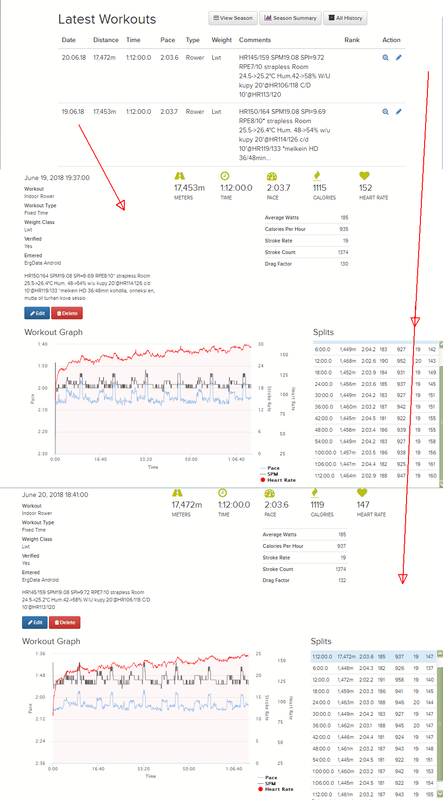The image size is (443, 800).
Task: Select split row 48:00.0 with 1,458m
Action: [375, 430]
